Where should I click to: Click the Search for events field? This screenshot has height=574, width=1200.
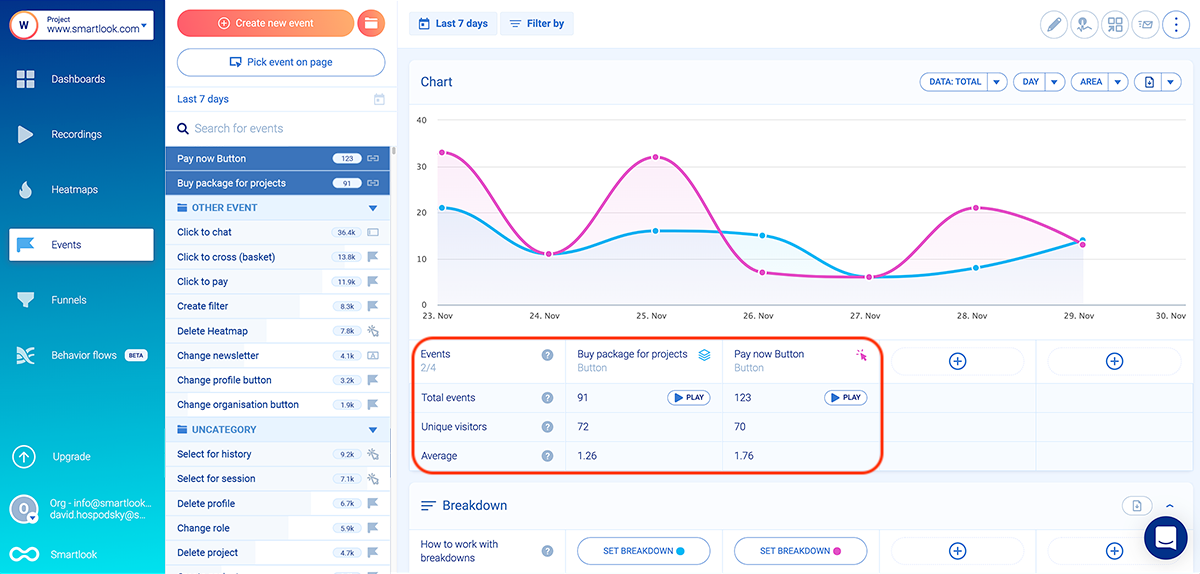(x=280, y=128)
